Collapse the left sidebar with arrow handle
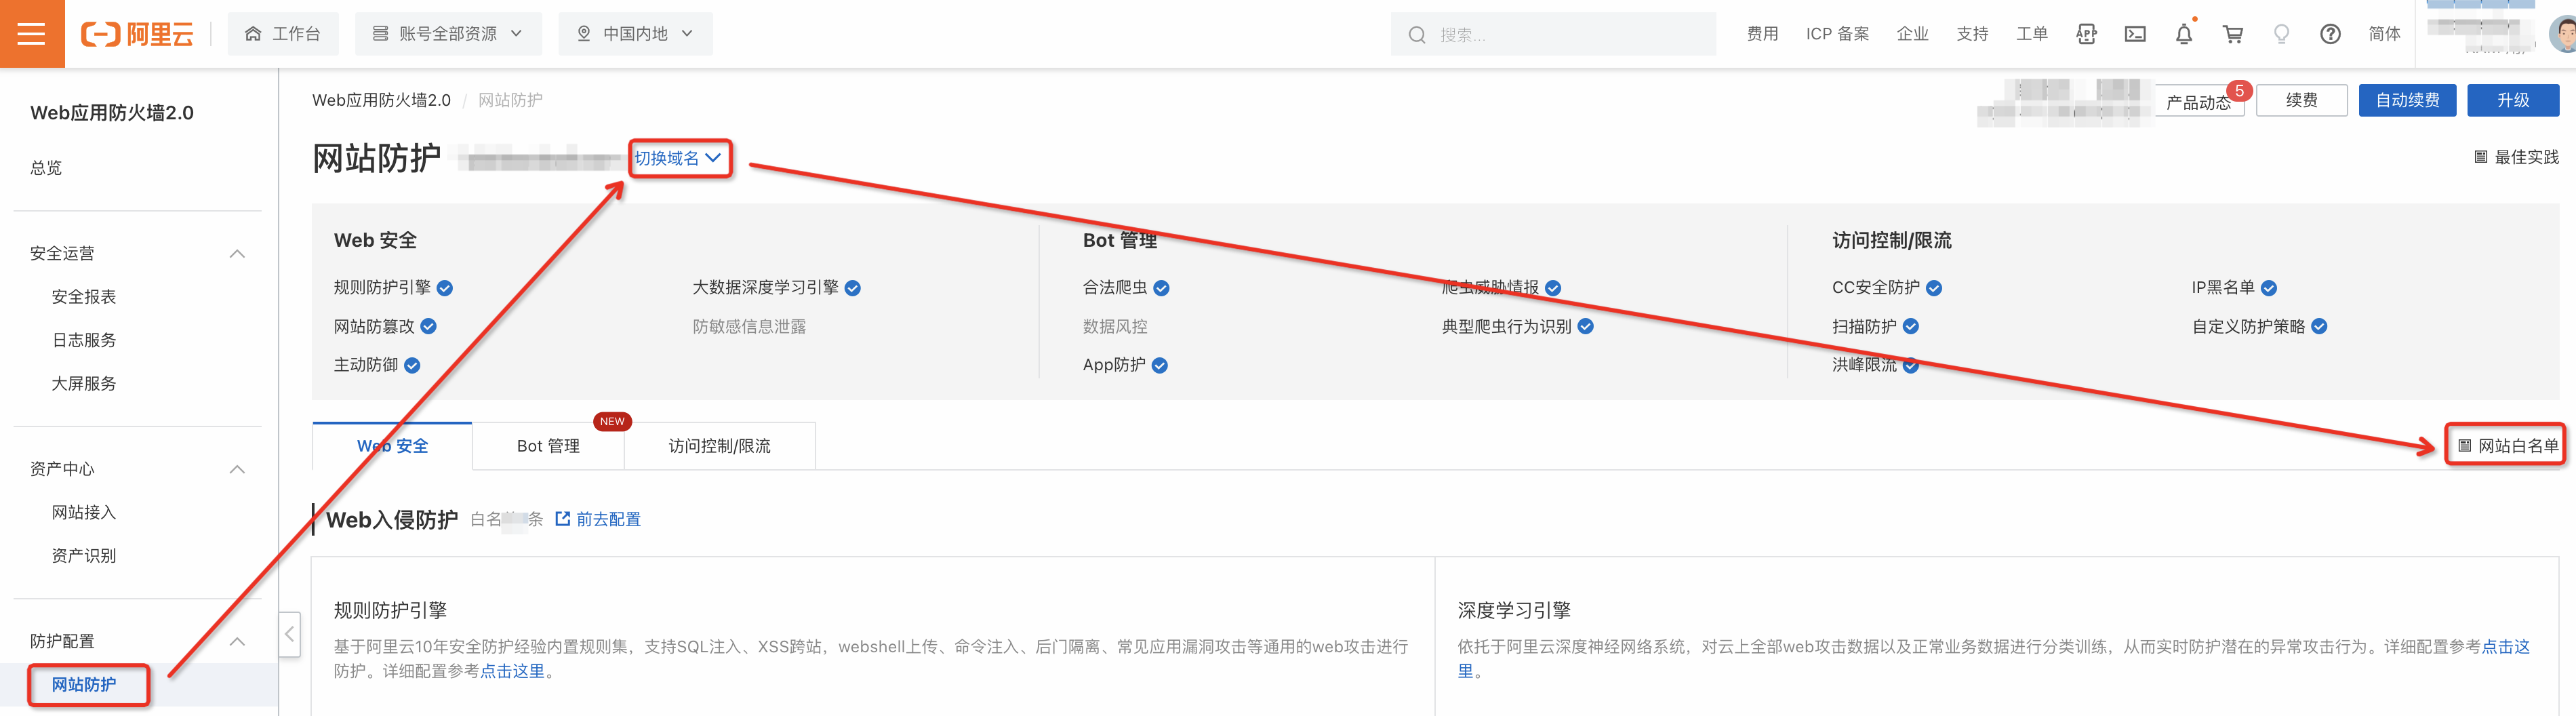This screenshot has width=2576, height=716. coord(289,633)
